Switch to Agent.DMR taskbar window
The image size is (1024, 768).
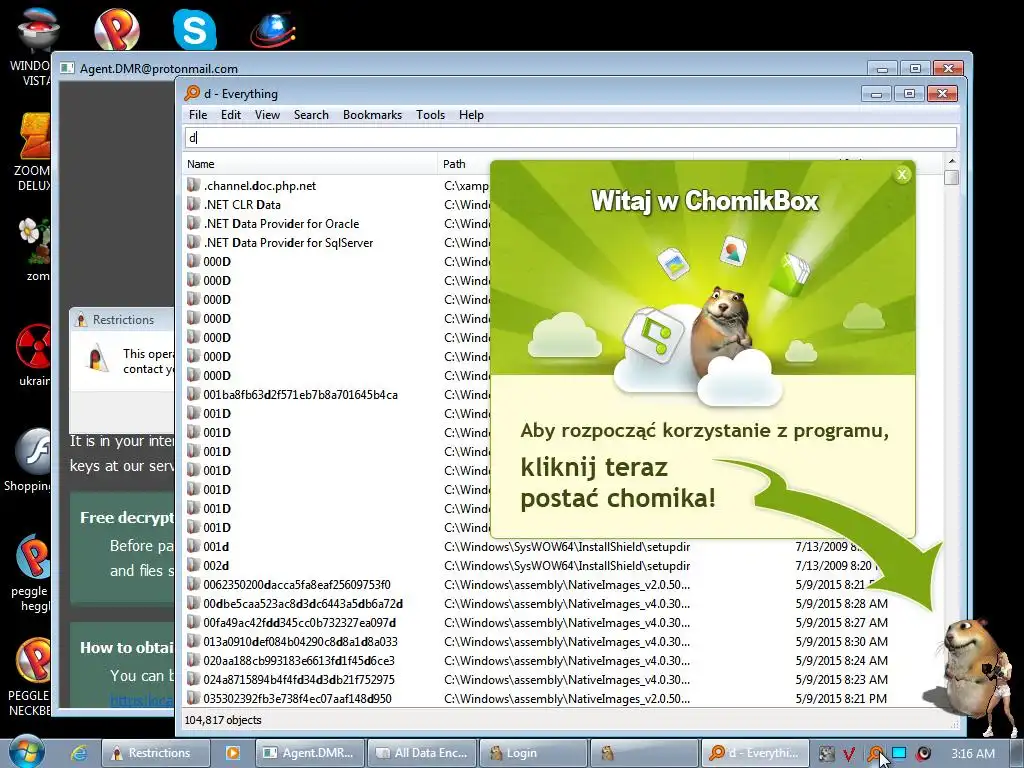point(310,753)
